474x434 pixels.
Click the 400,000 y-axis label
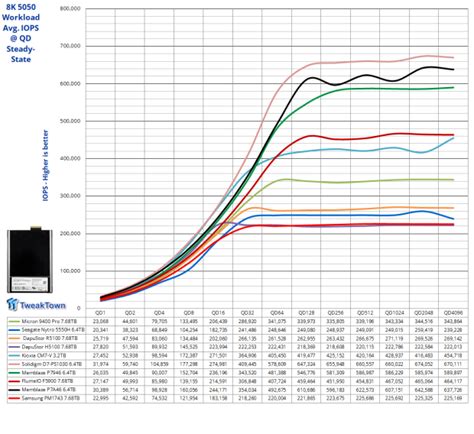pyautogui.click(x=70, y=158)
